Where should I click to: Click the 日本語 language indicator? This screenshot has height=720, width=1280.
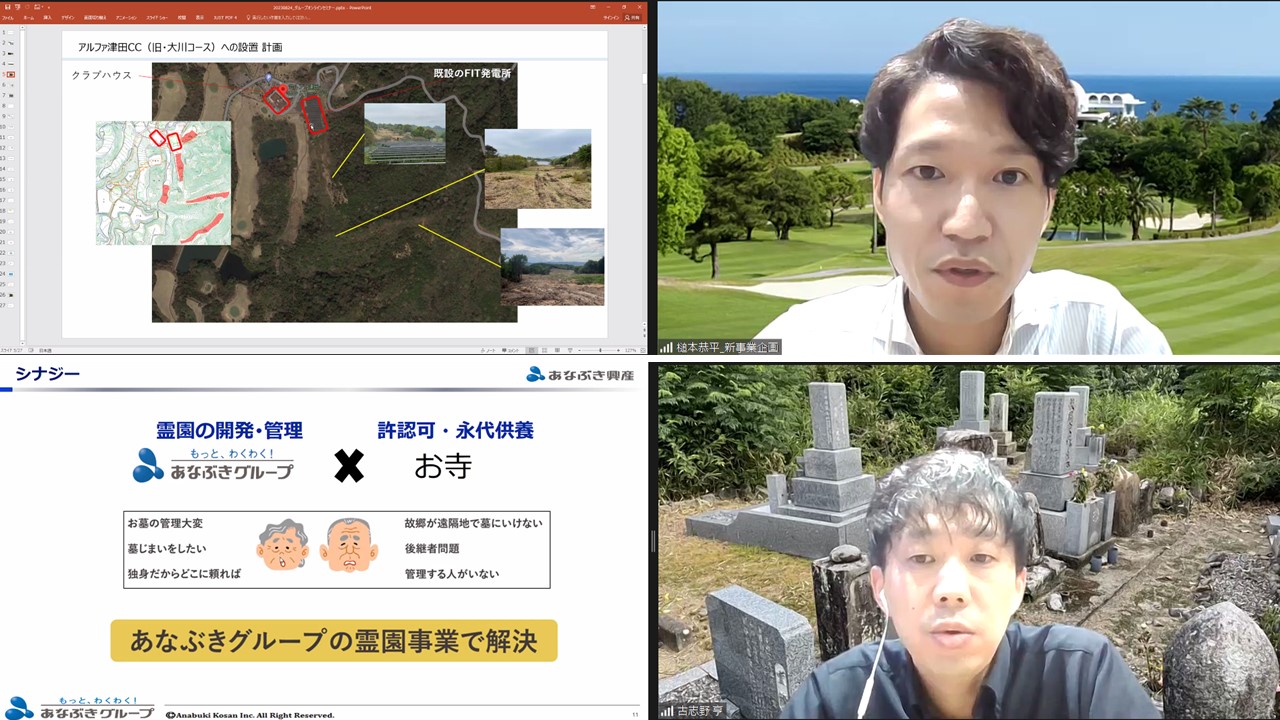click(x=45, y=349)
